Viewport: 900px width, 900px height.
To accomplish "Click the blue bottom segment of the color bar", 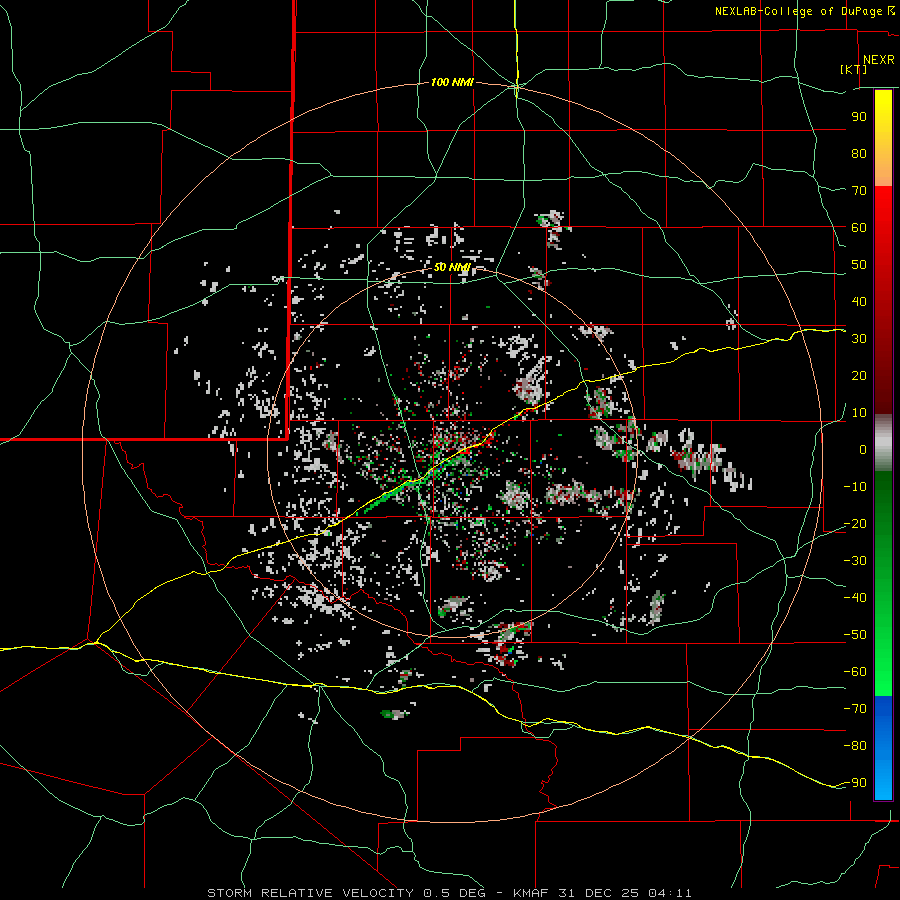I will pos(883,748).
